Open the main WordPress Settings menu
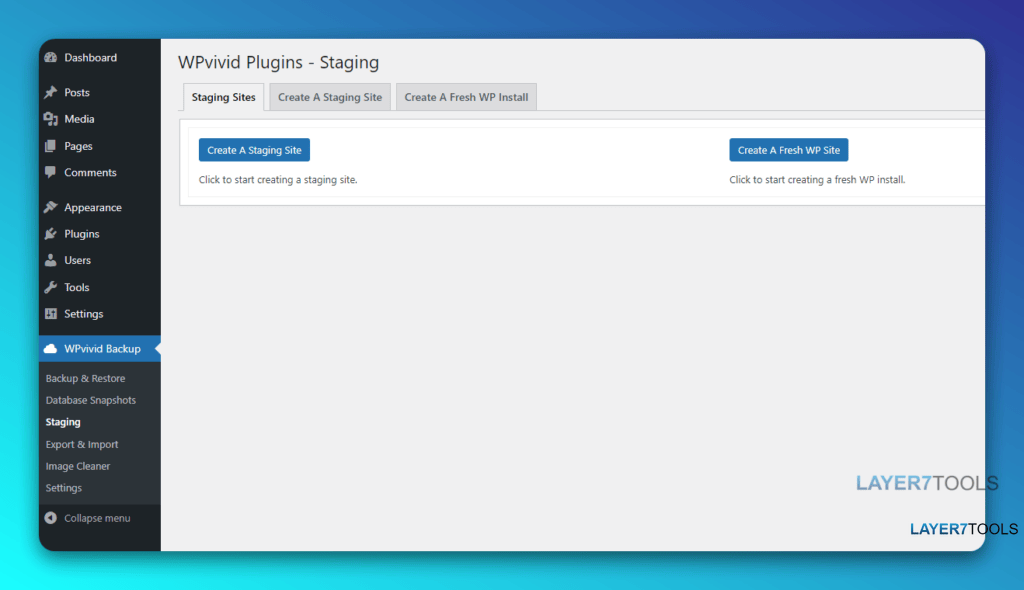Image resolution: width=1024 pixels, height=590 pixels. 84,314
